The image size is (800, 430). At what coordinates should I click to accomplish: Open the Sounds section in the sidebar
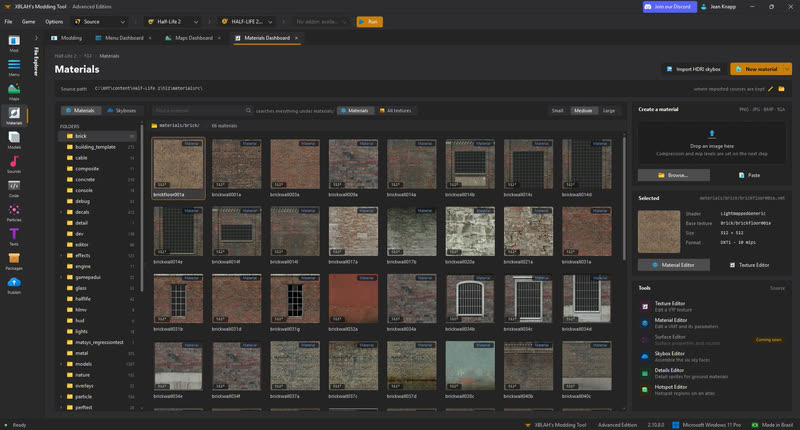14,164
